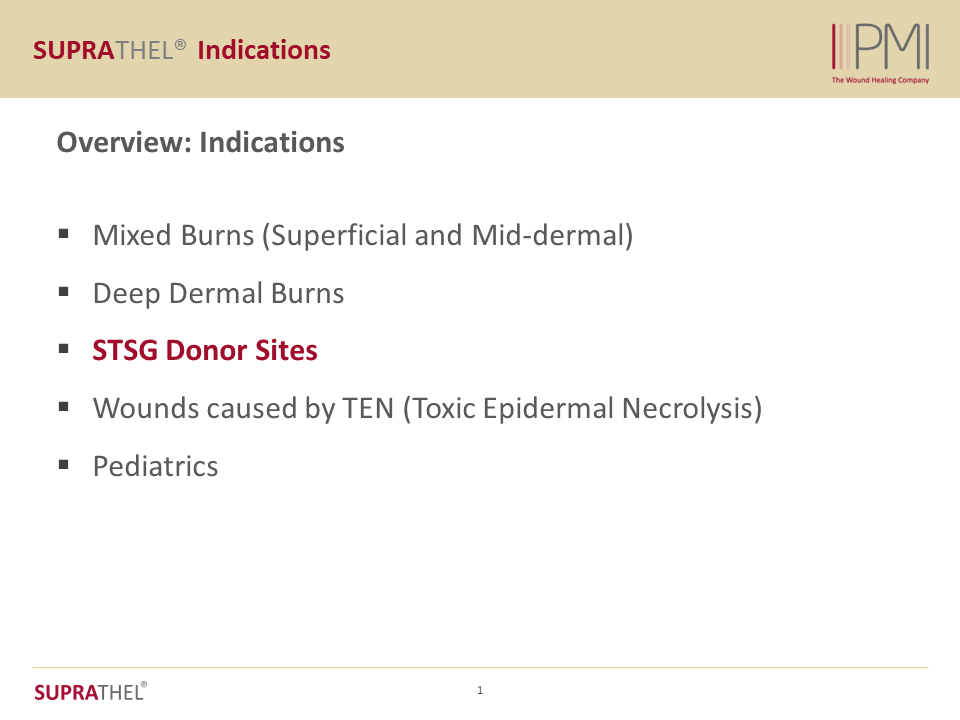
Task: Click the word Indications in the red title
Action: pyautogui.click(x=264, y=50)
